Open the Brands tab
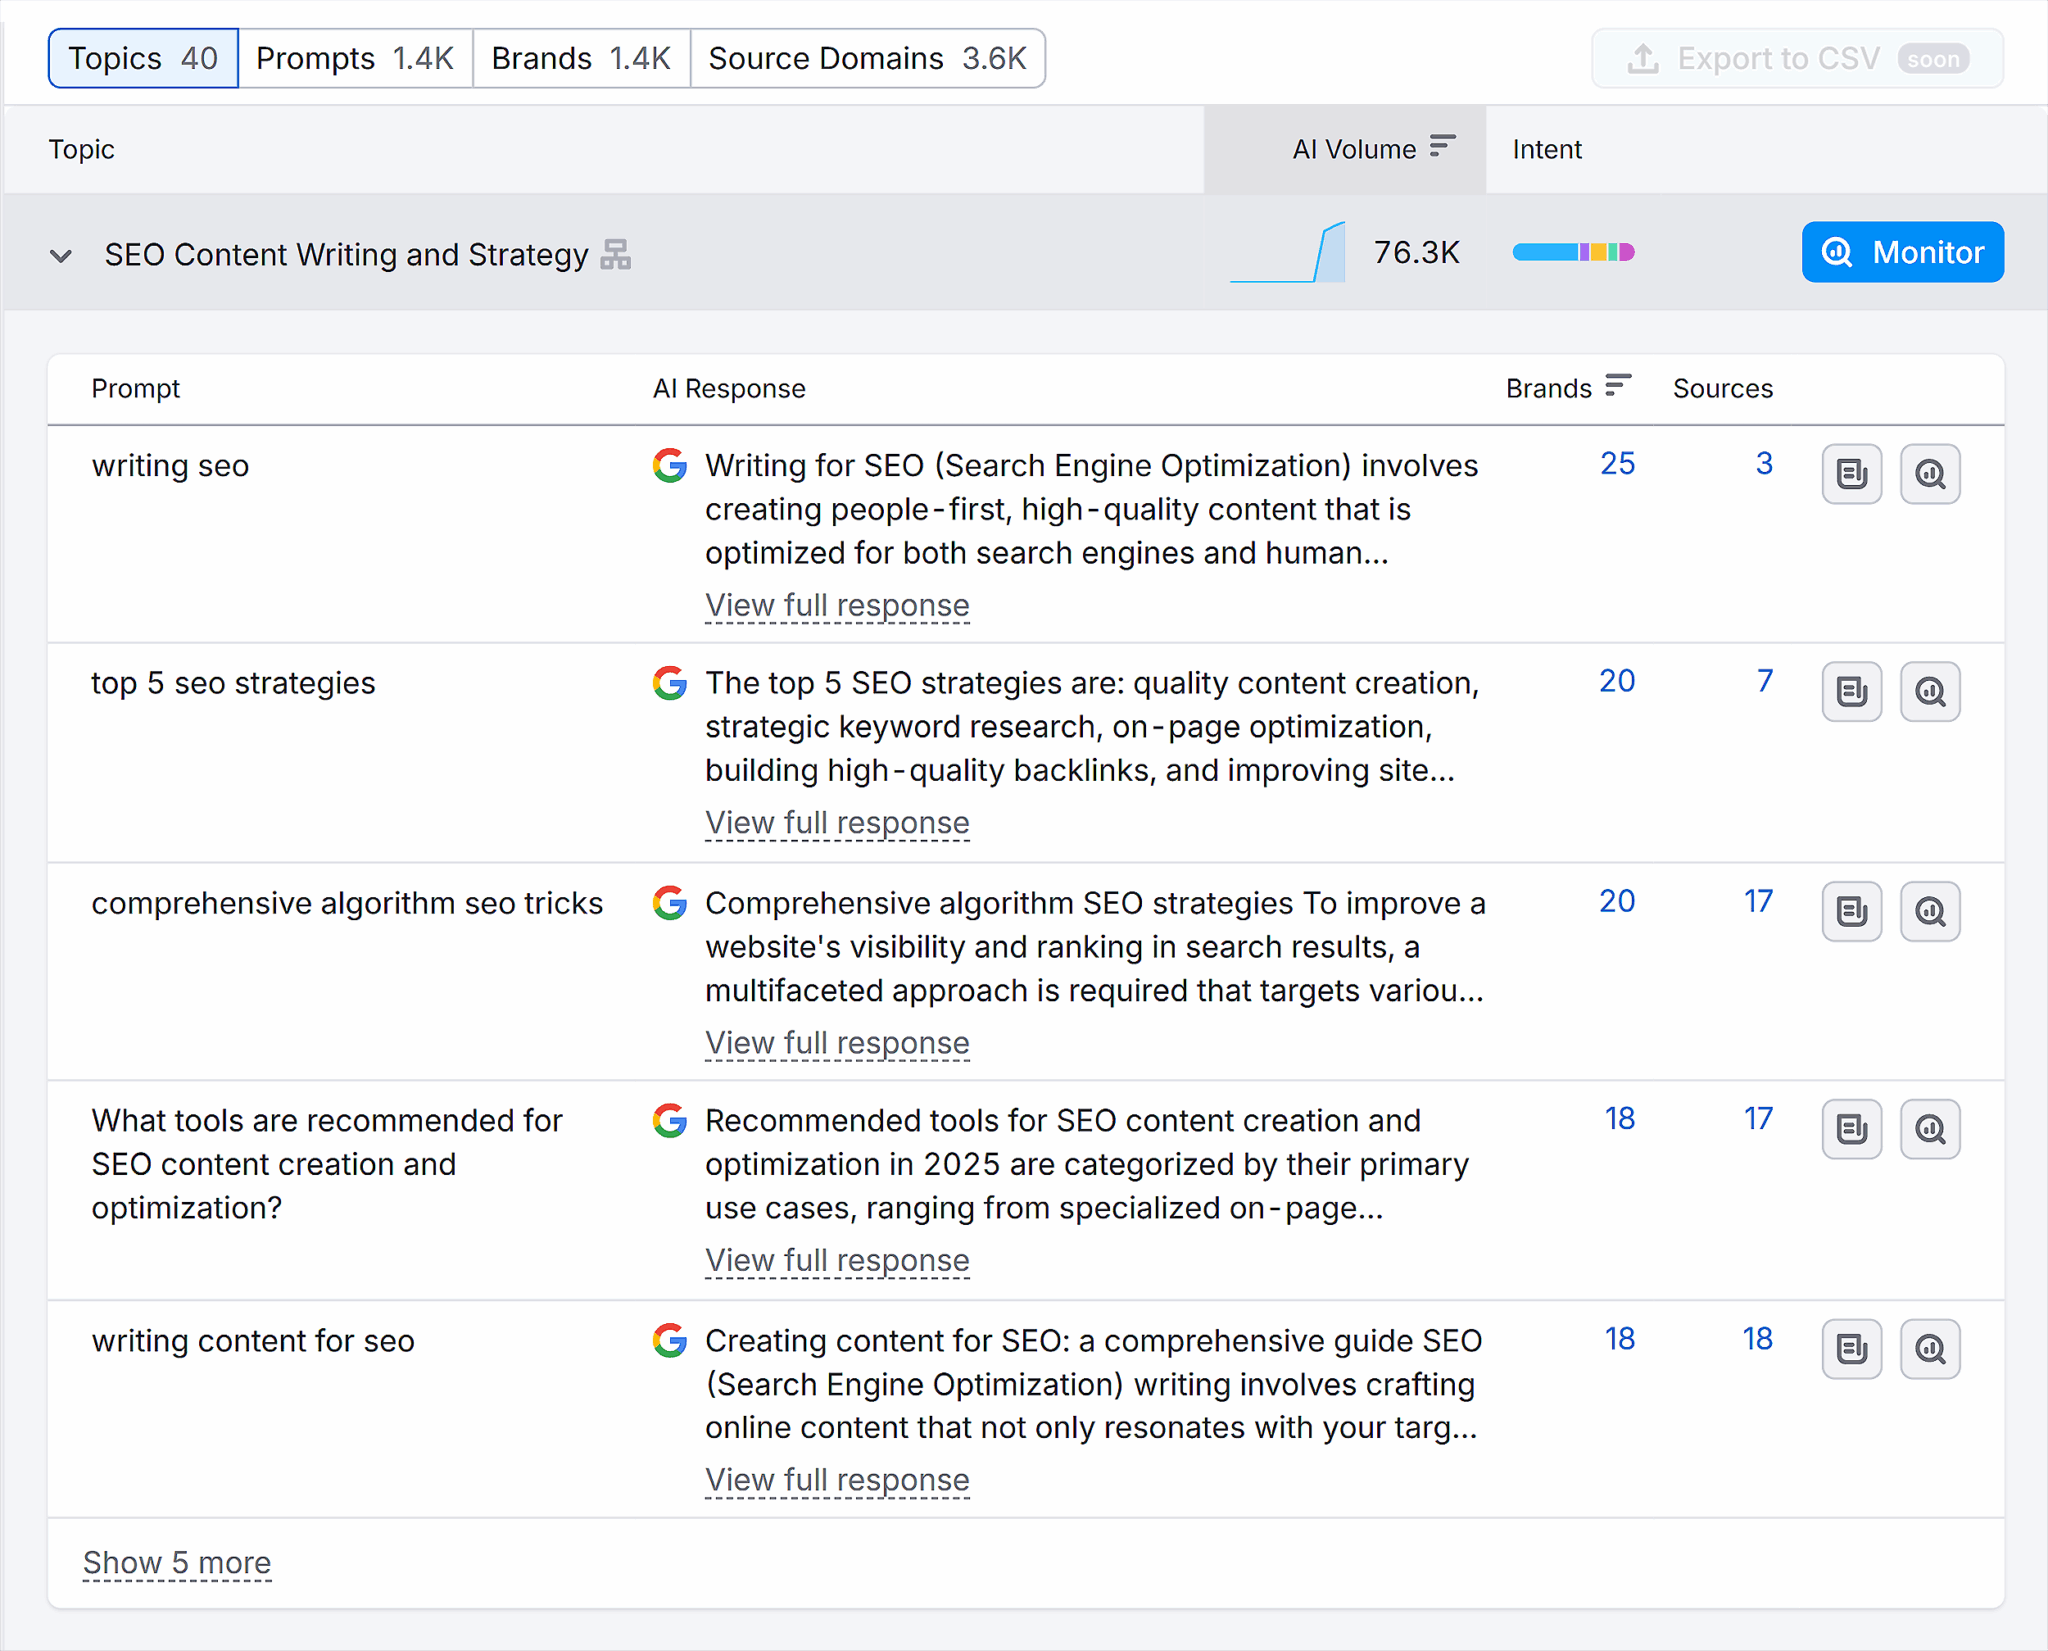Viewport: 2048px width, 1651px height. pos(581,58)
